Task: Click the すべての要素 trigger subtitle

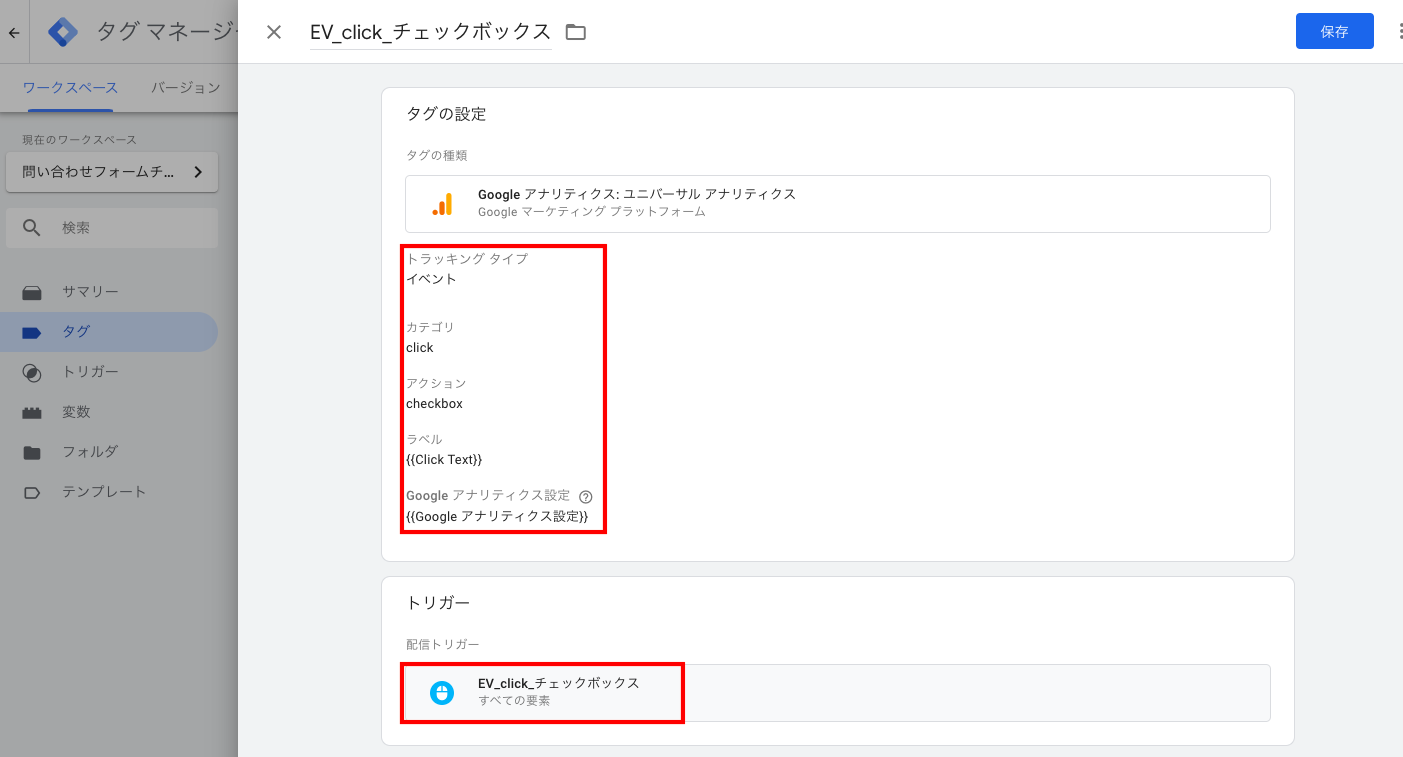Action: [514, 701]
